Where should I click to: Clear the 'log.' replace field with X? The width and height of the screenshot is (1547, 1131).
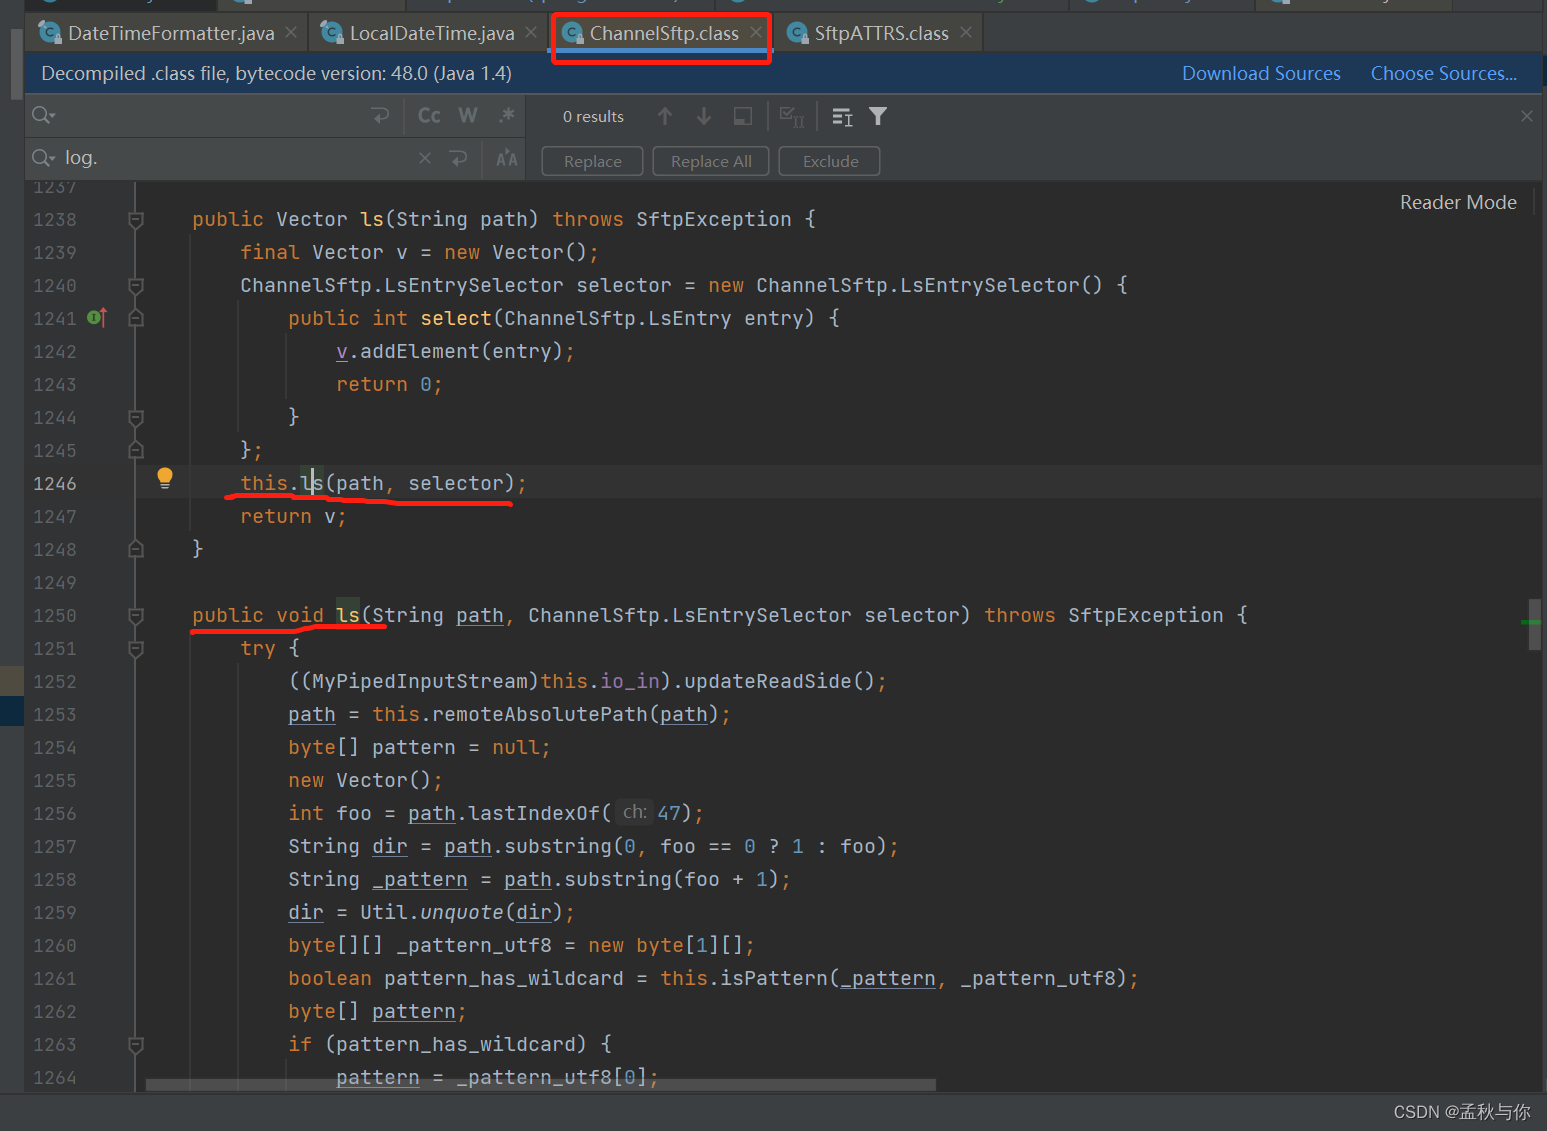tap(425, 157)
